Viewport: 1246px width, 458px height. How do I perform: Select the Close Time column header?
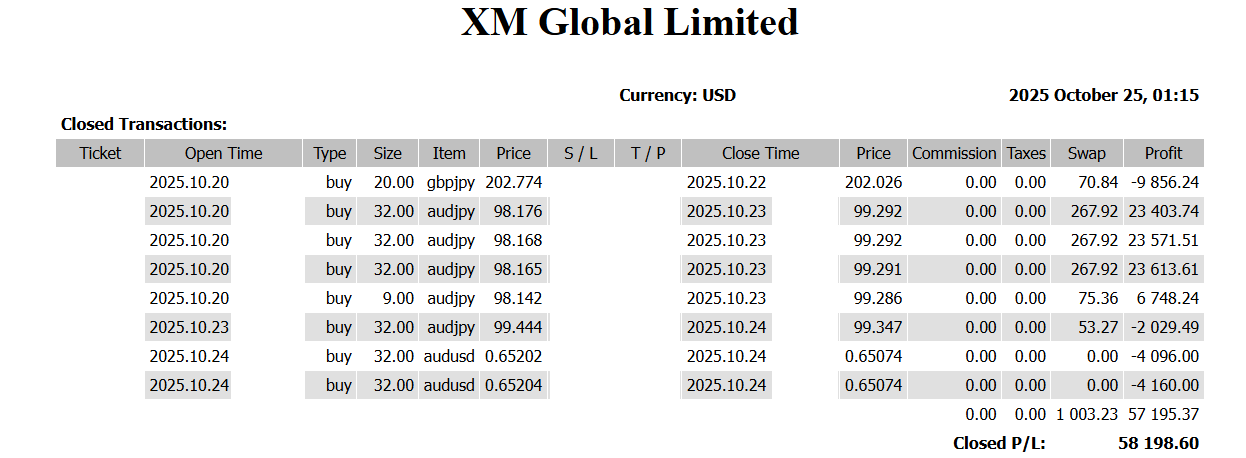click(760, 153)
